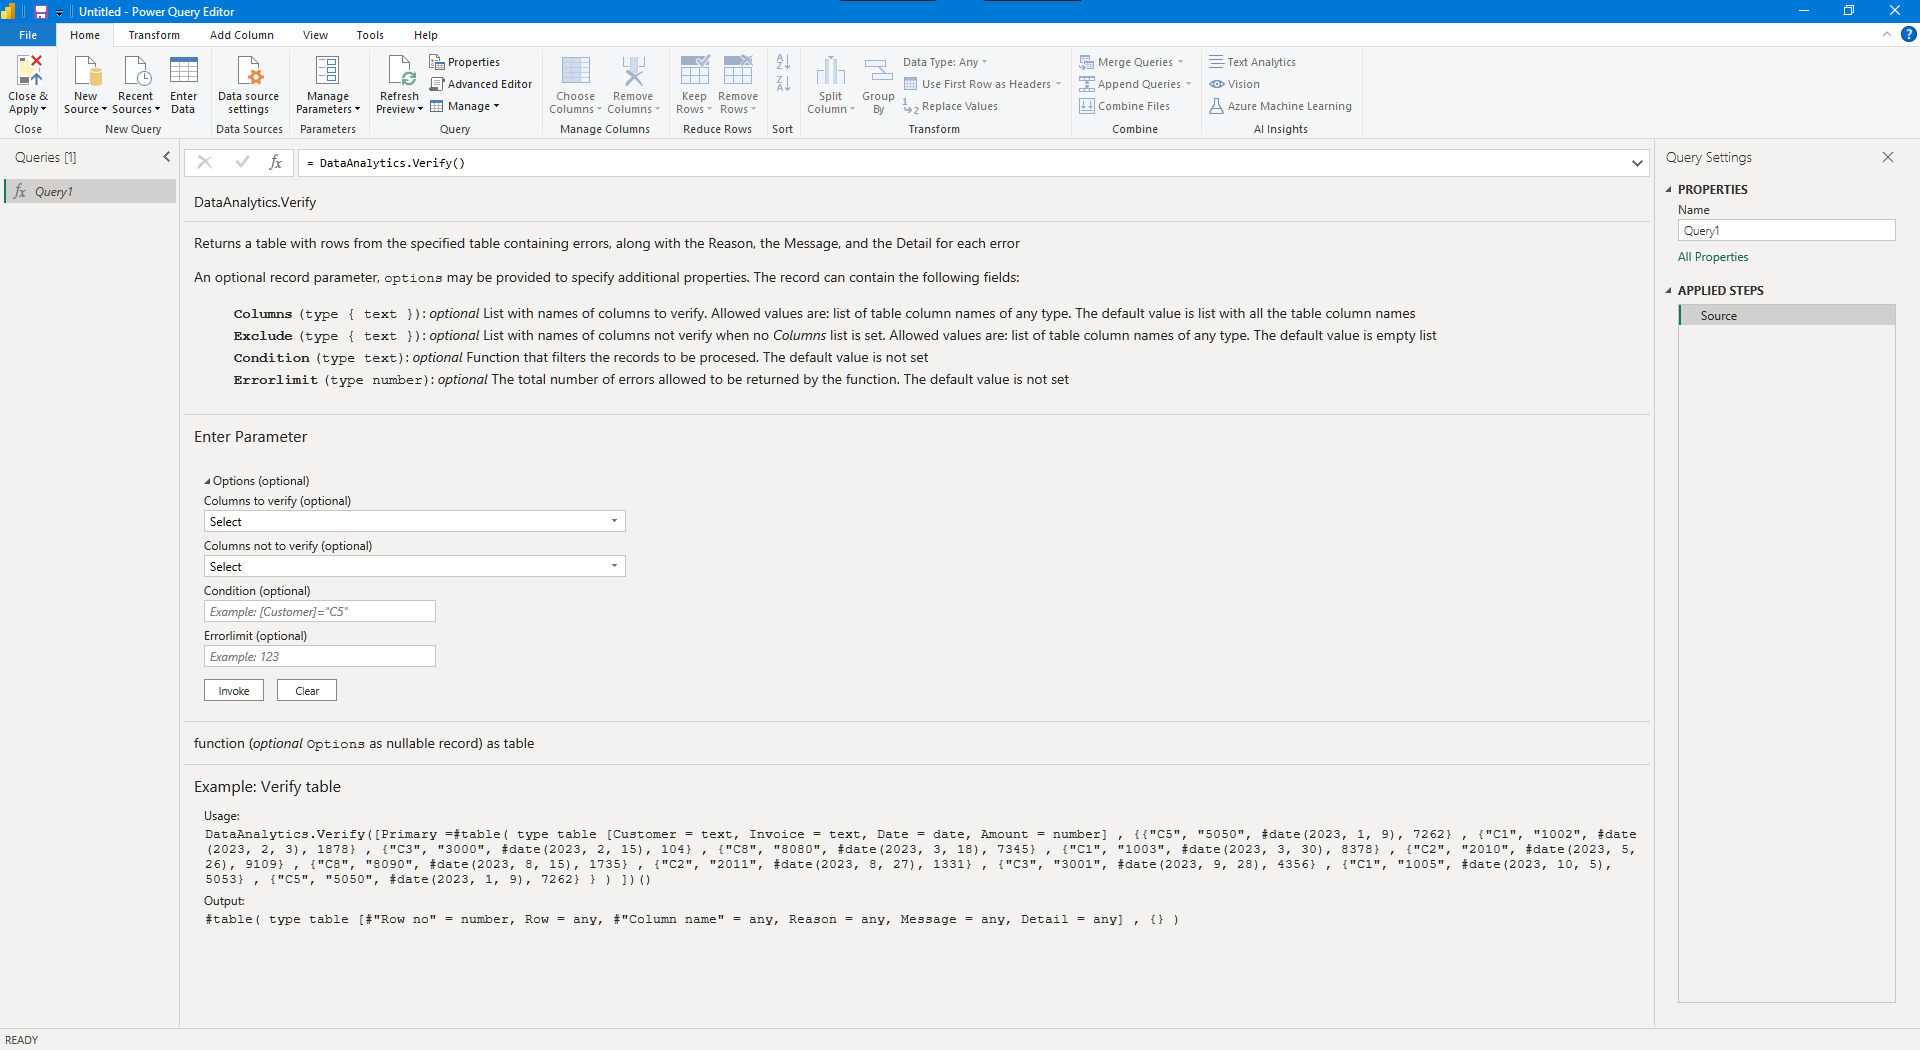This screenshot has height=1050, width=1920.
Task: Click Group By icon
Action: pos(878,71)
